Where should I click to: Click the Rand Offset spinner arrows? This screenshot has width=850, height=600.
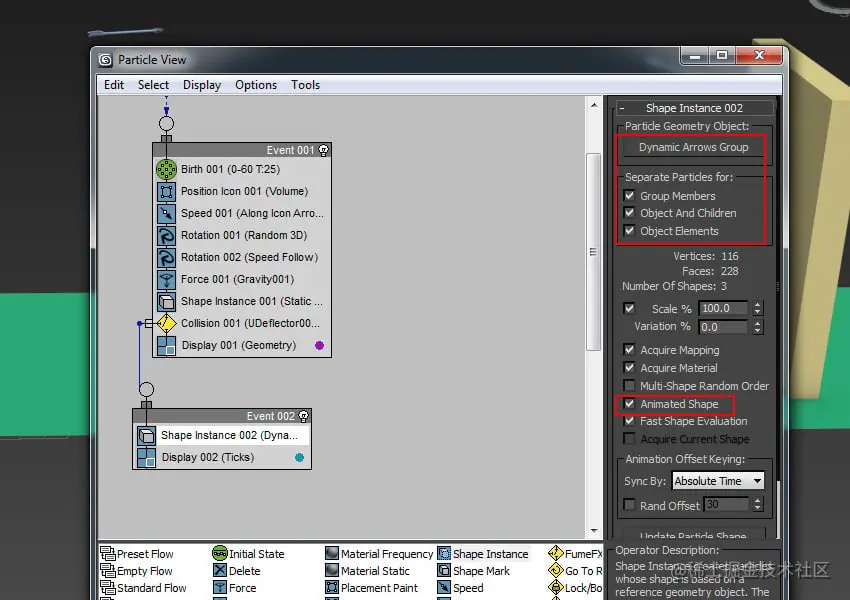point(757,505)
